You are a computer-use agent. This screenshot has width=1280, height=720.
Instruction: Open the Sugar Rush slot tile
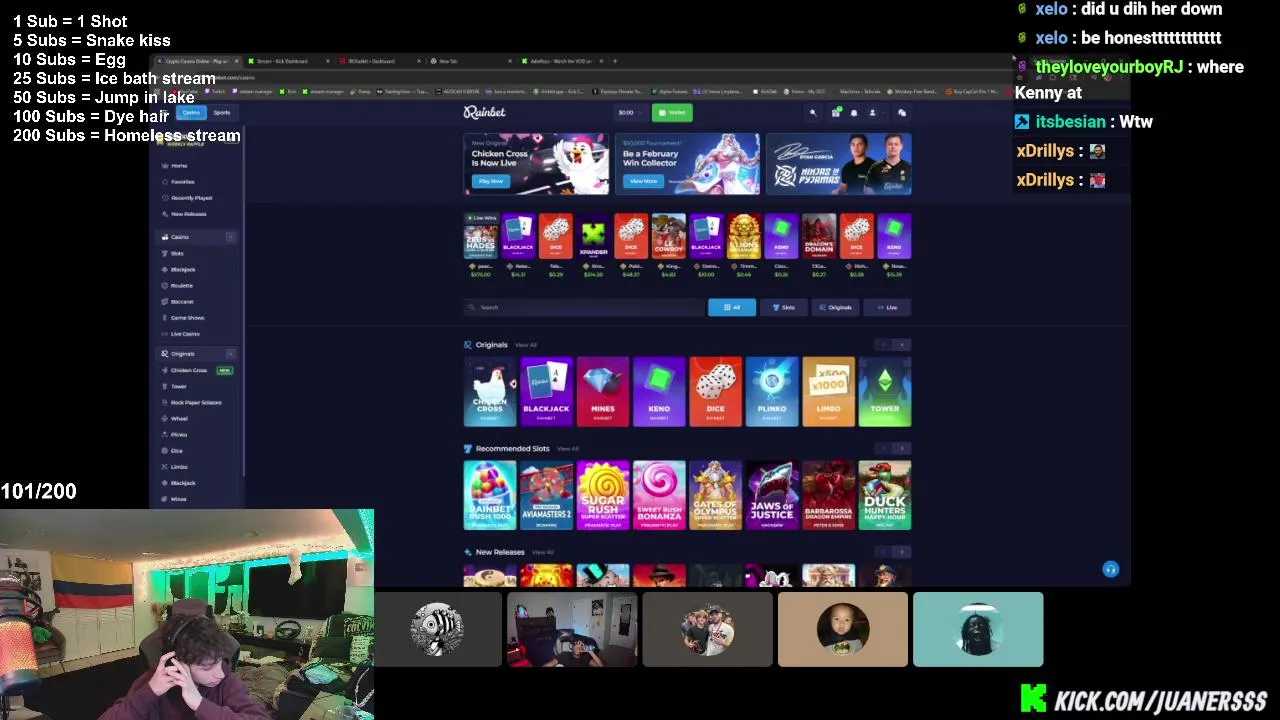coord(602,495)
